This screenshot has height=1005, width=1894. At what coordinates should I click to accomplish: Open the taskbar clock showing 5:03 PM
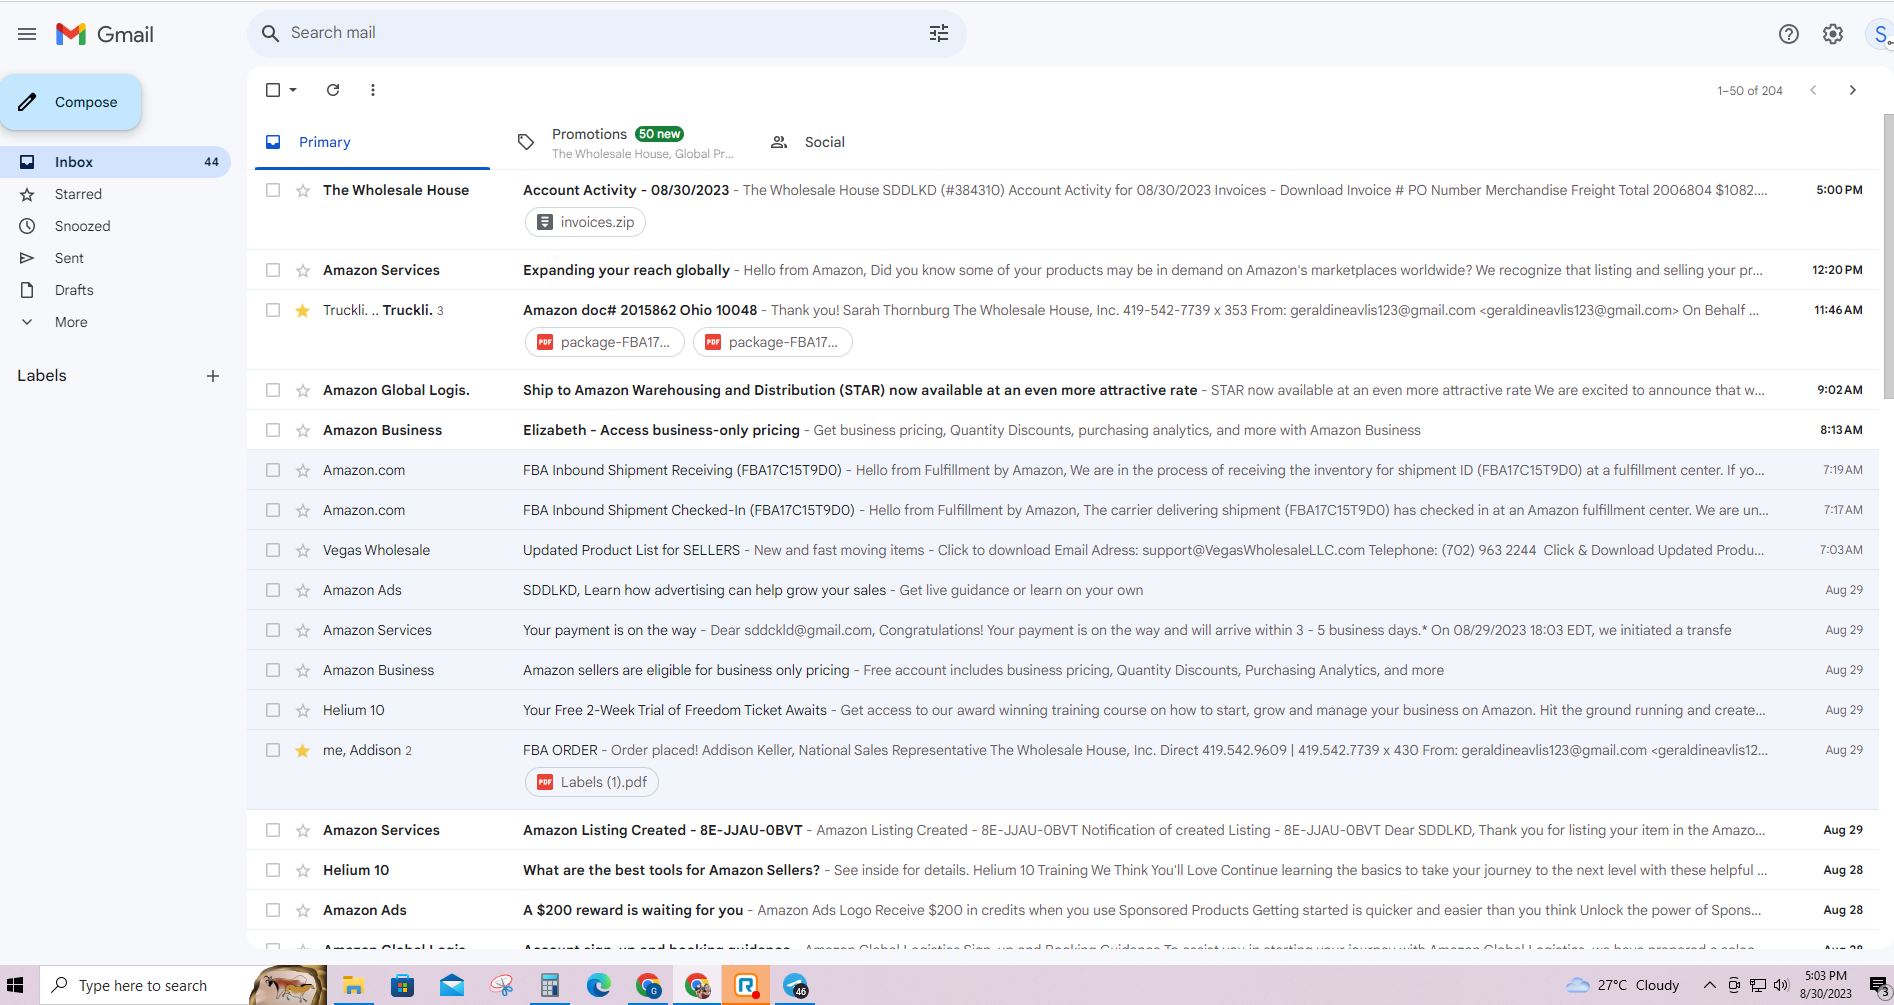1826,985
